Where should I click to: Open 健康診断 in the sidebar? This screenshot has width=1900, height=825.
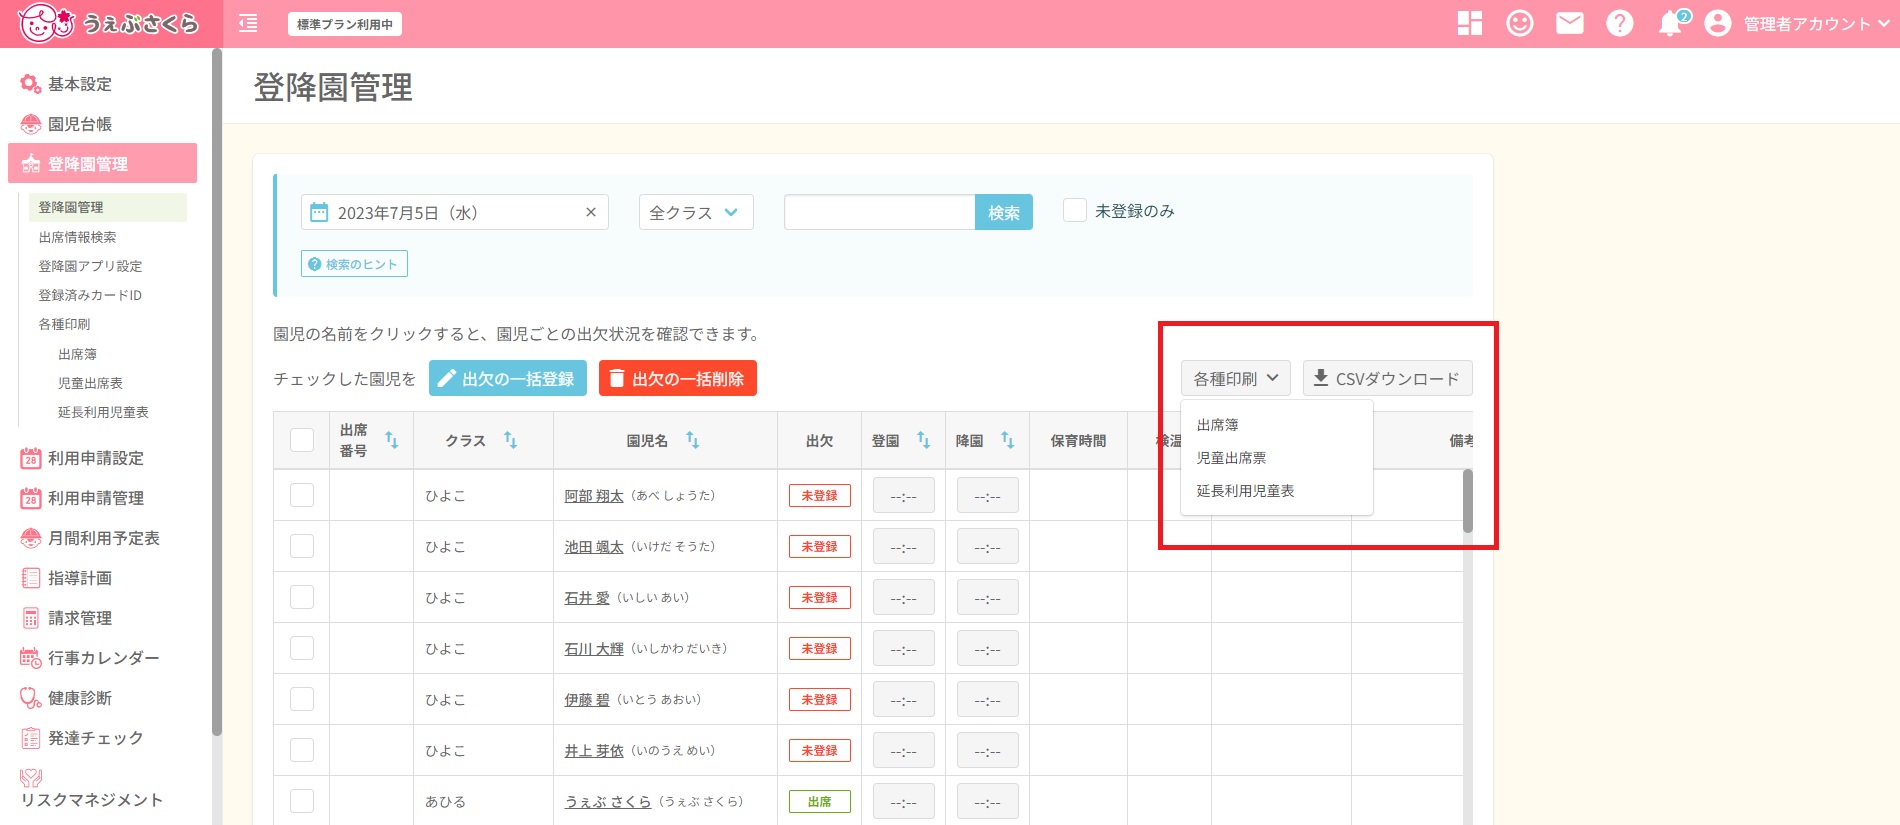tap(80, 698)
